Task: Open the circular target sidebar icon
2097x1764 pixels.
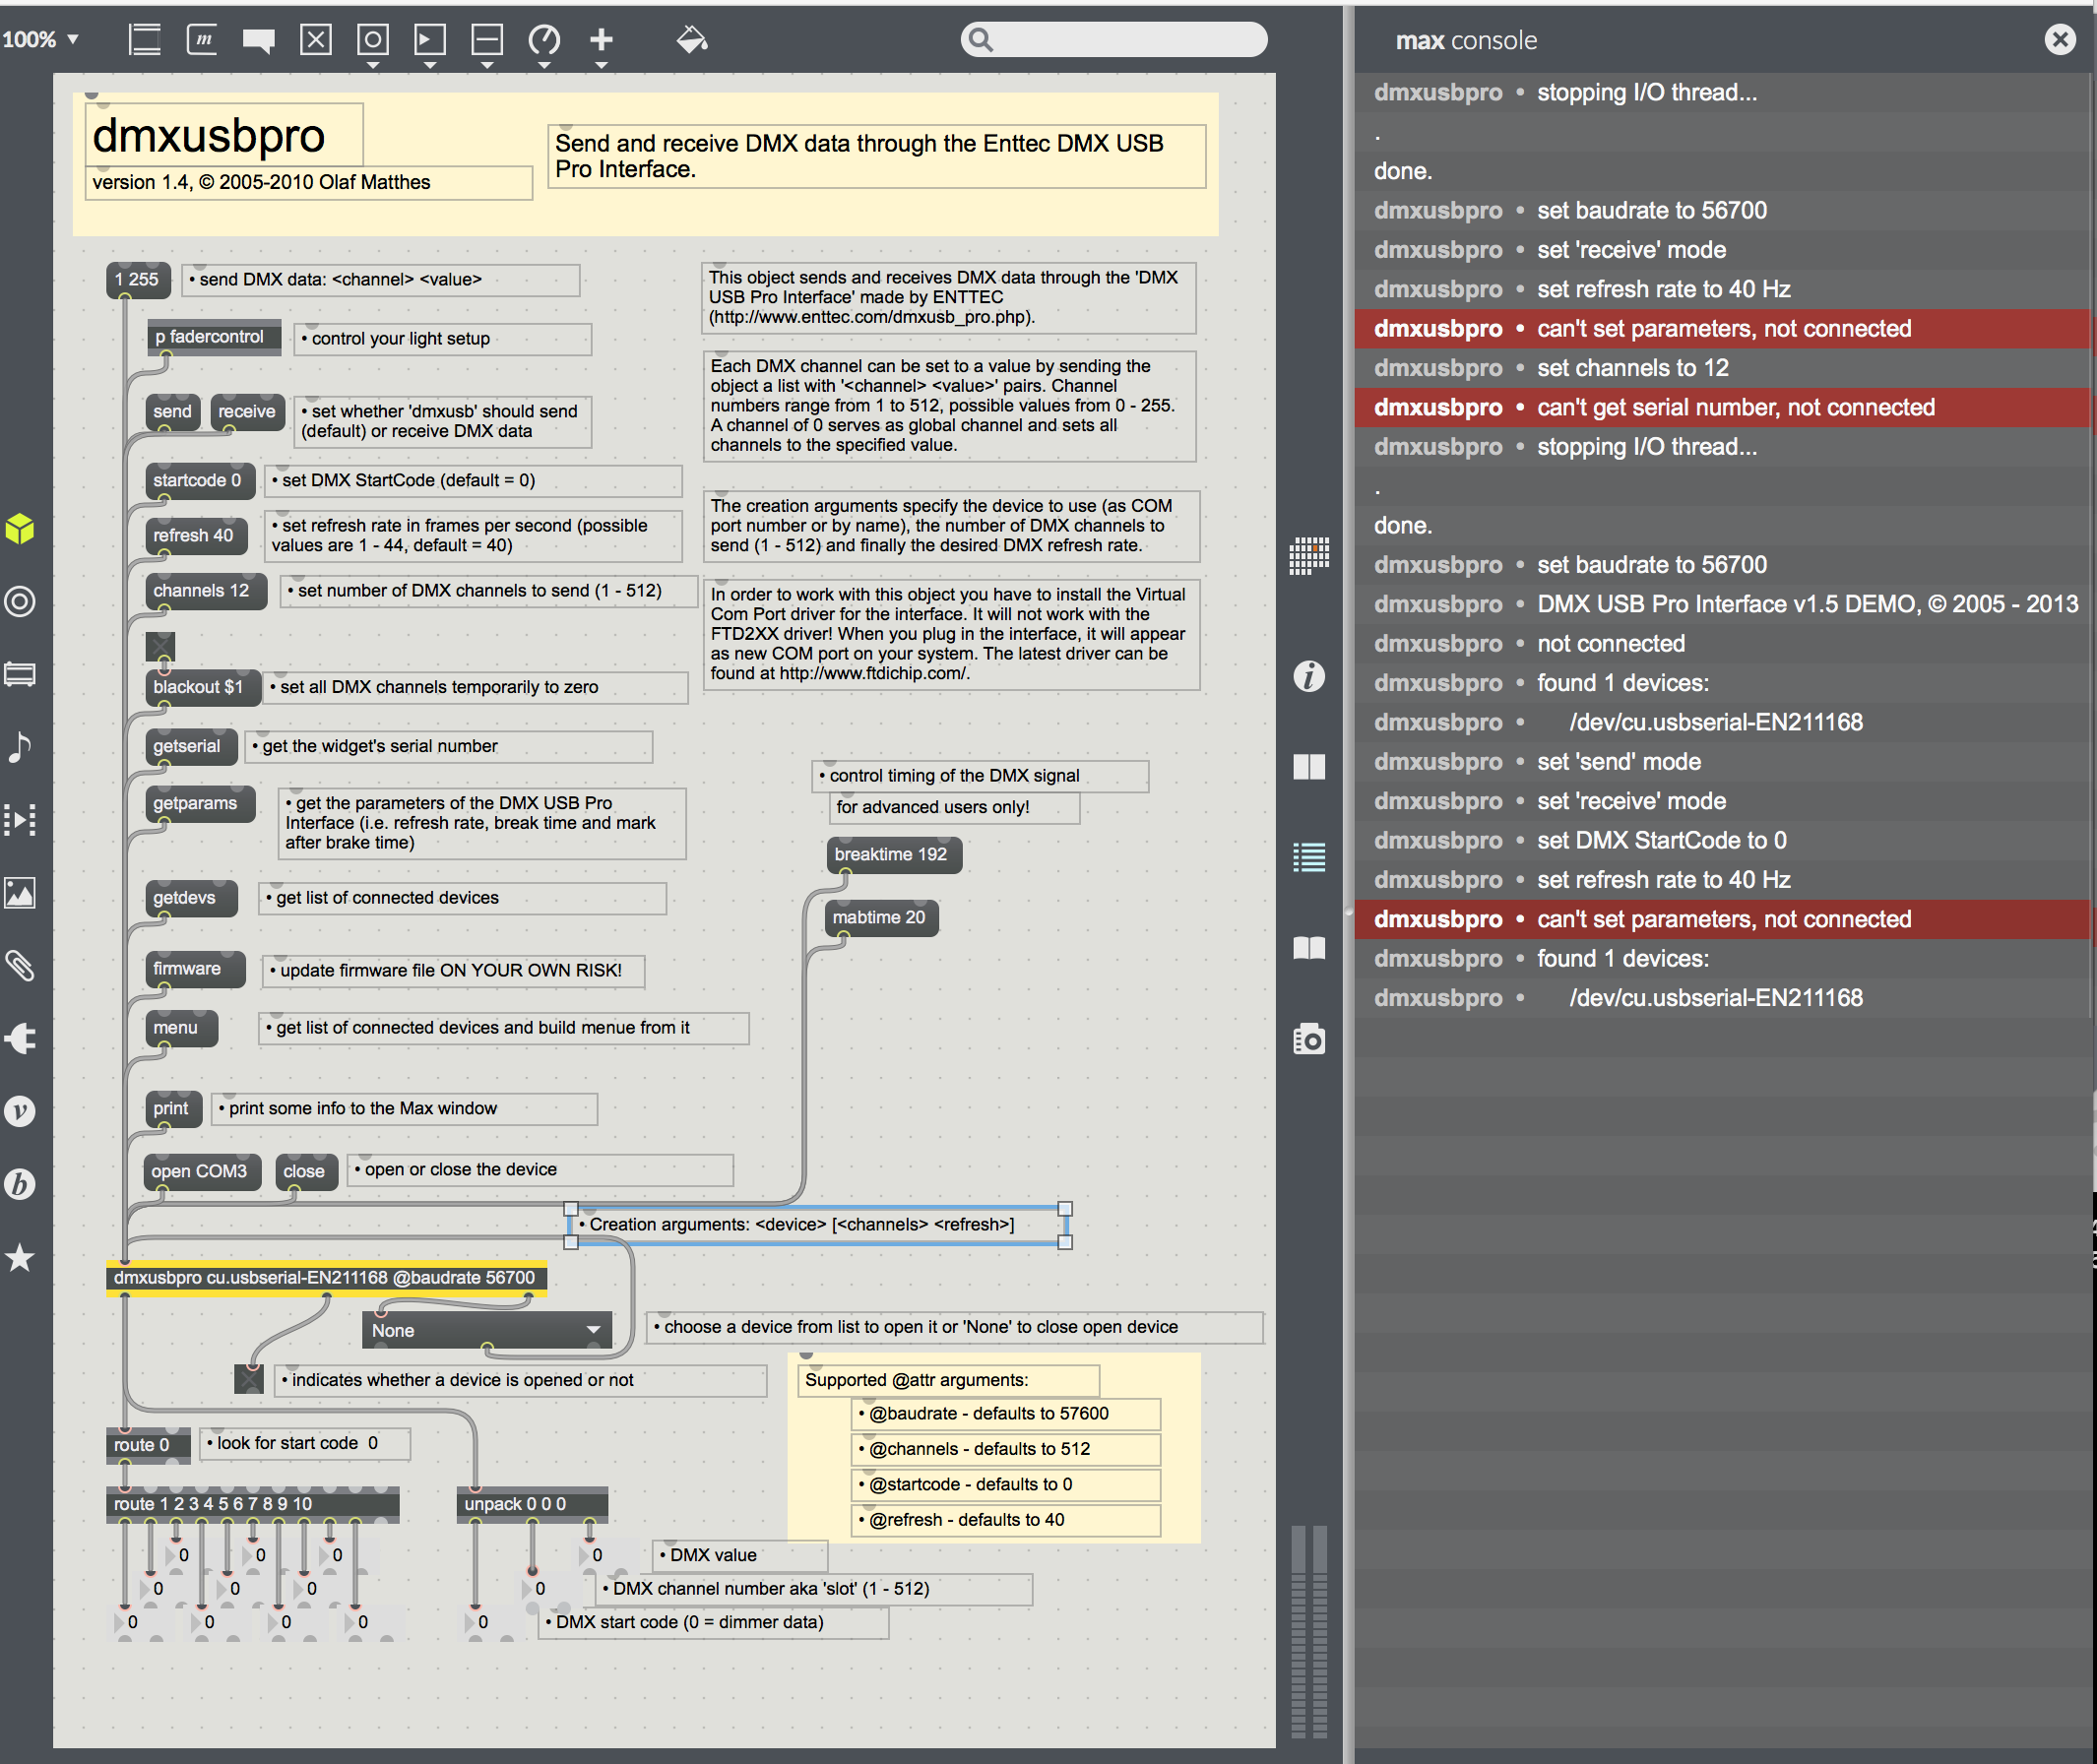Action: click(x=20, y=601)
